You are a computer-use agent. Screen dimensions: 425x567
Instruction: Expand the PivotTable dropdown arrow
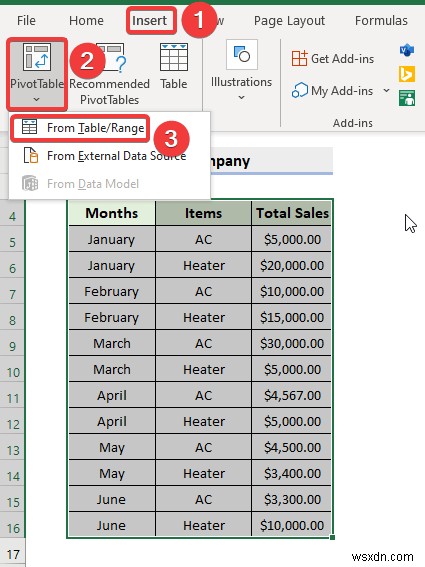pos(37,99)
